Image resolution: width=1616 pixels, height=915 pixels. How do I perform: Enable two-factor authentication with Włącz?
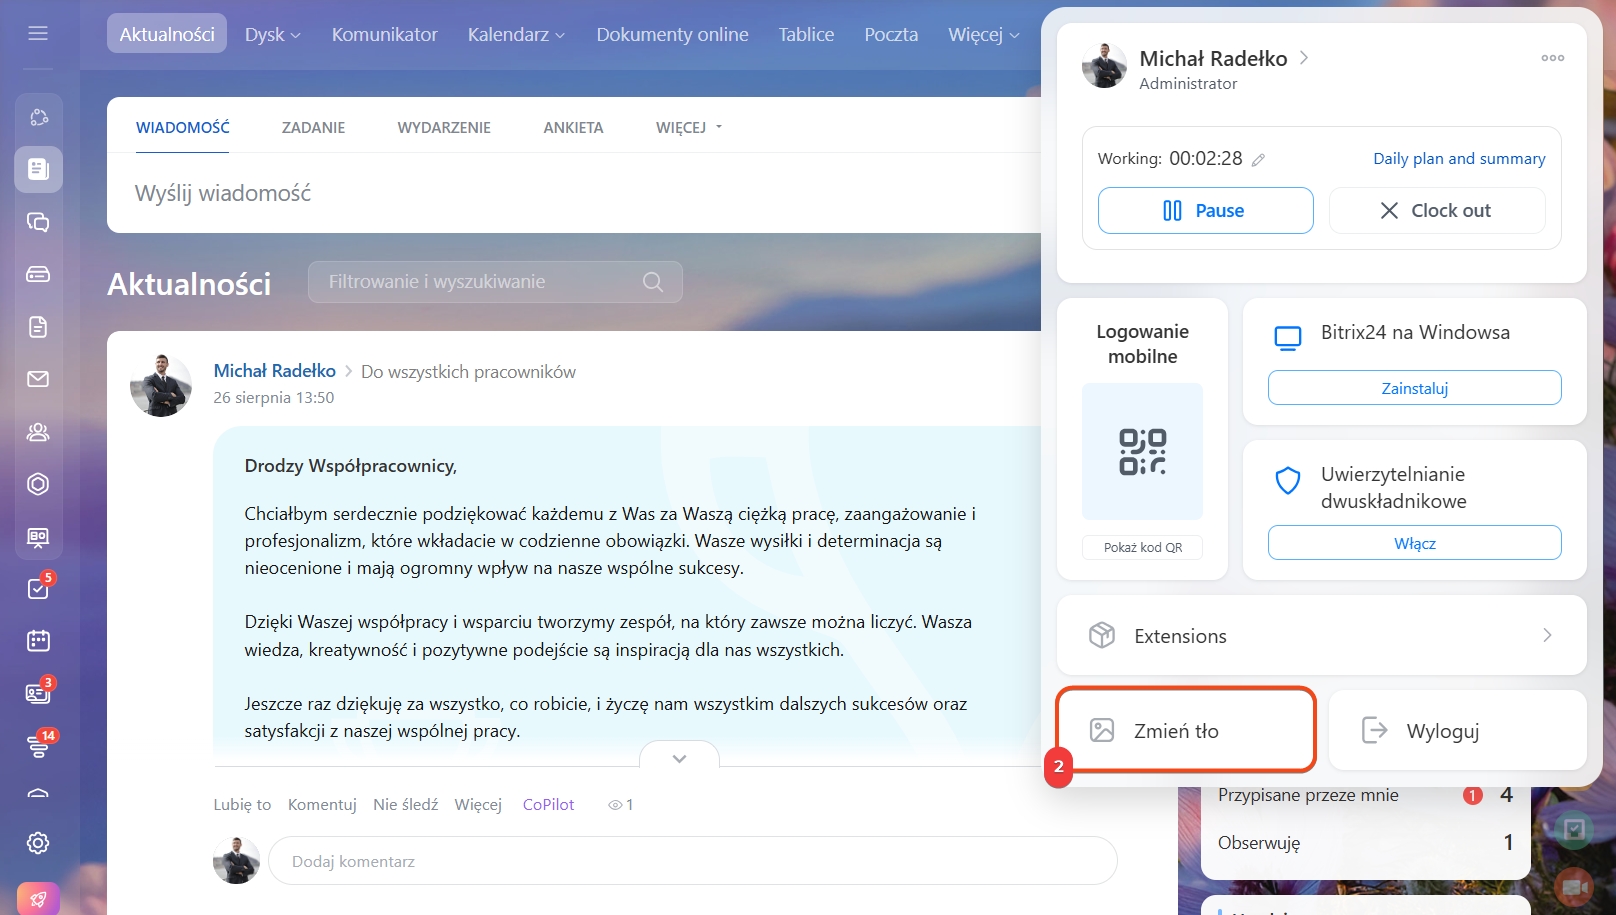[1414, 543]
